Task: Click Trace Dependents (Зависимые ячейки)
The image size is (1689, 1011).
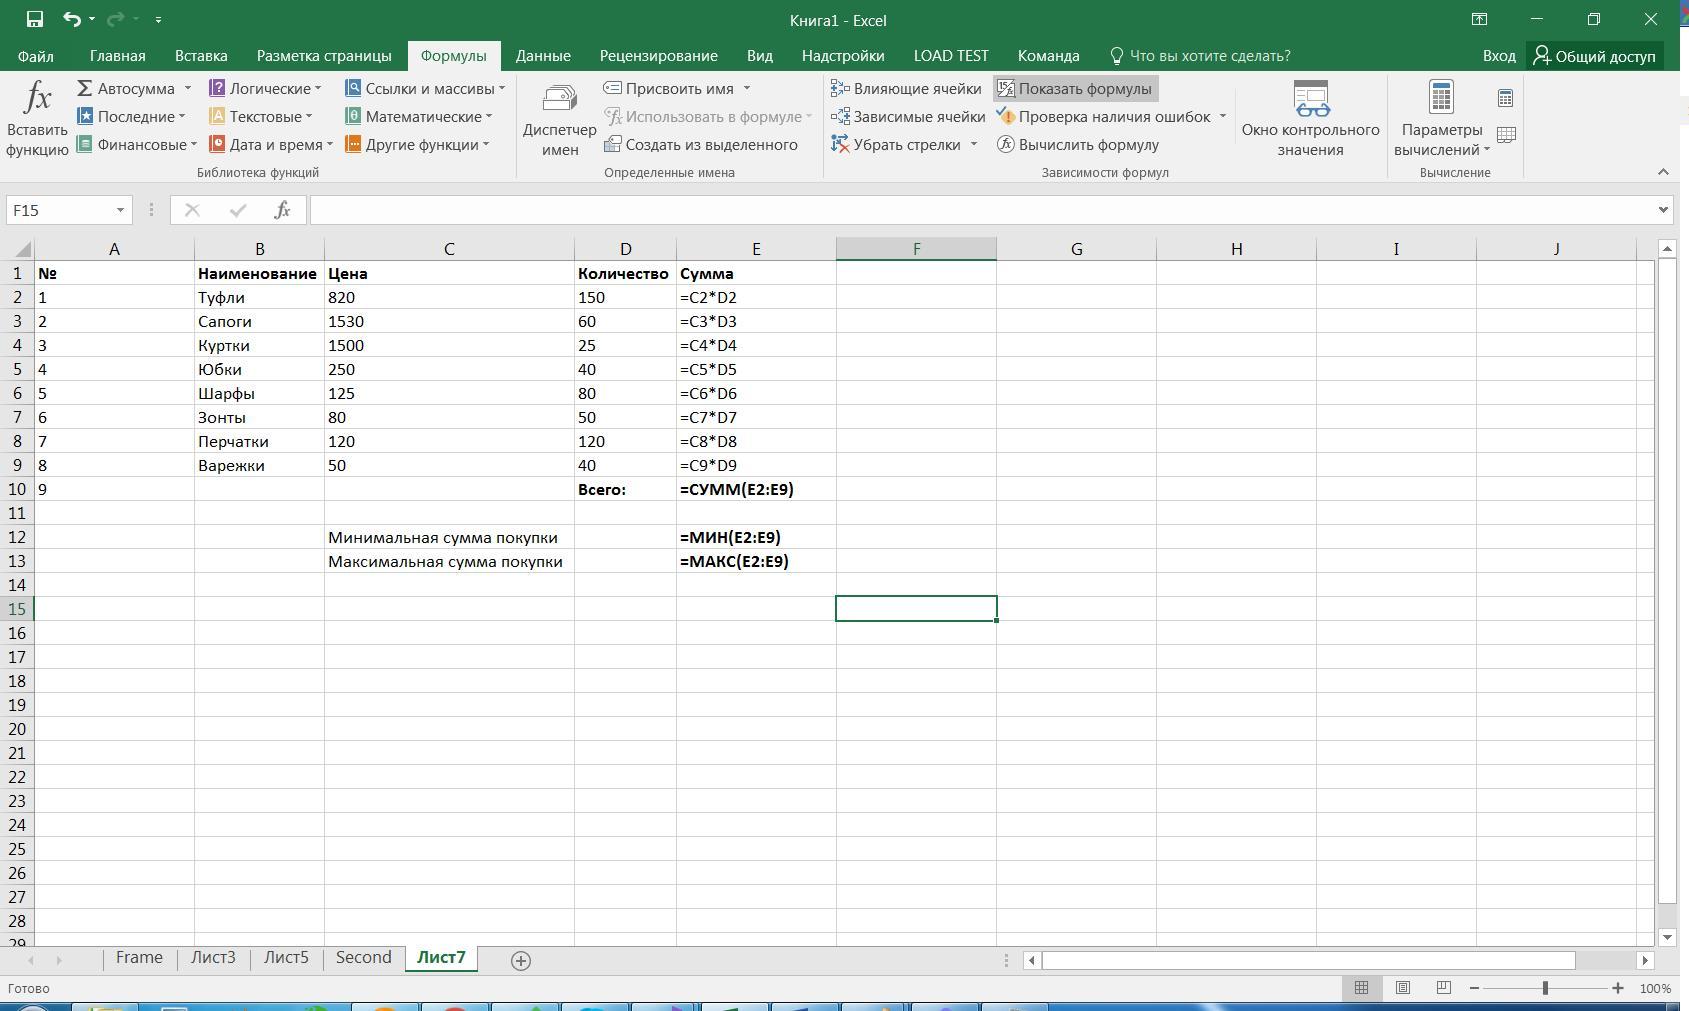Action: coord(908,117)
